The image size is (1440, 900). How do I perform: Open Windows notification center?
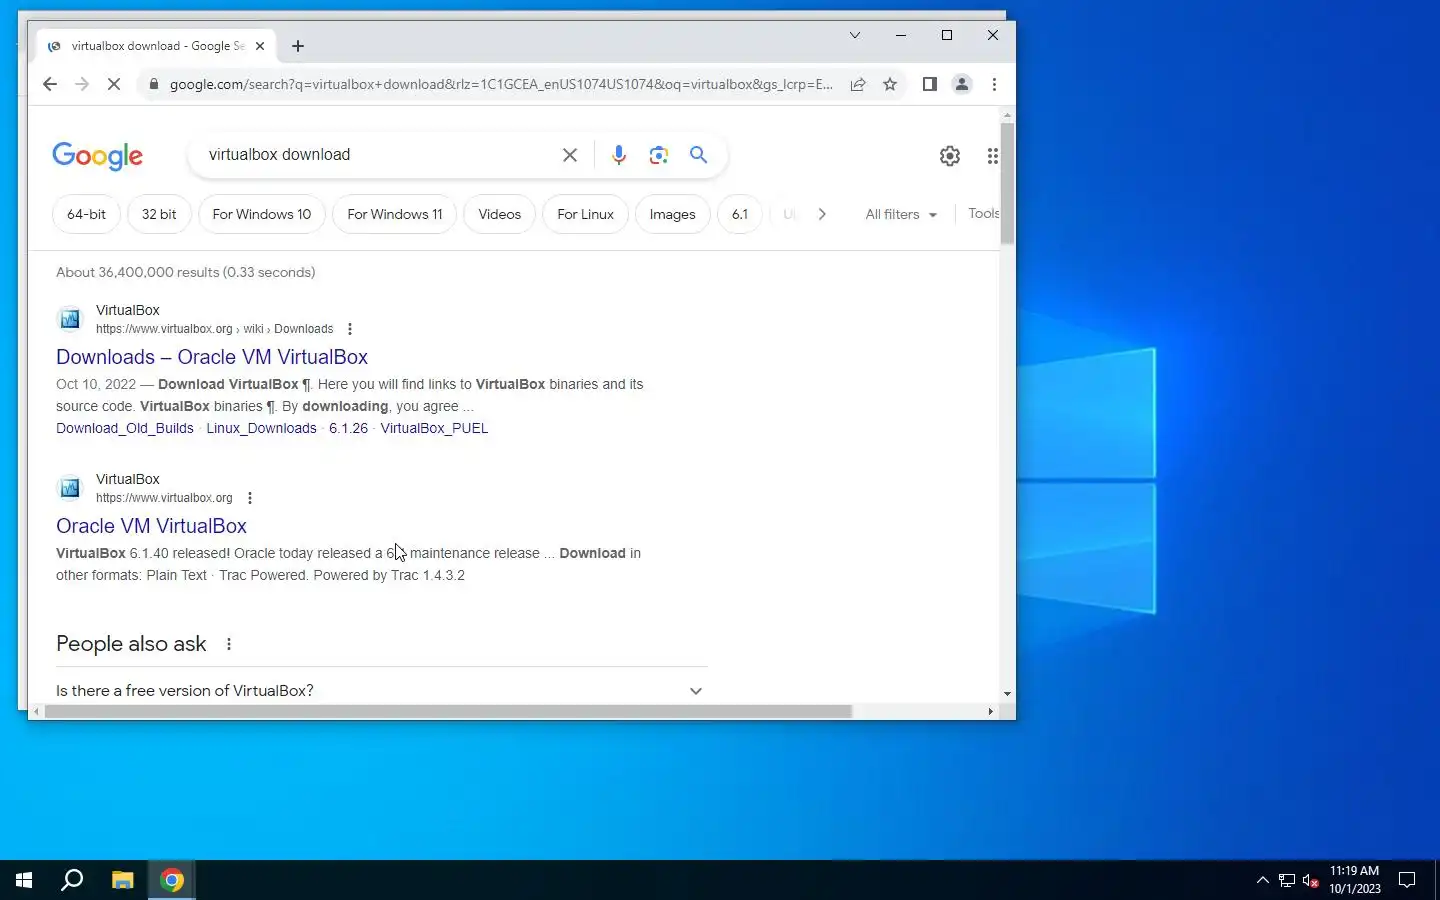tap(1407, 880)
